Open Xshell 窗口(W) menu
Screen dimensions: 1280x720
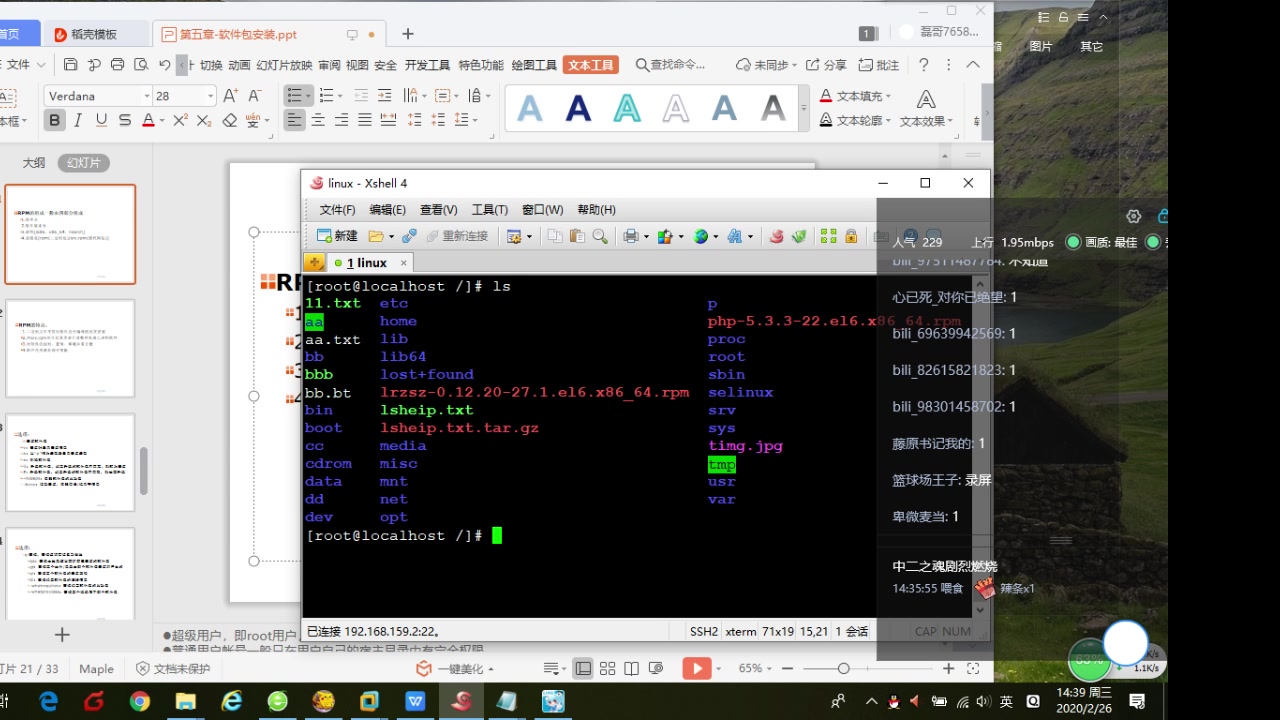click(542, 210)
